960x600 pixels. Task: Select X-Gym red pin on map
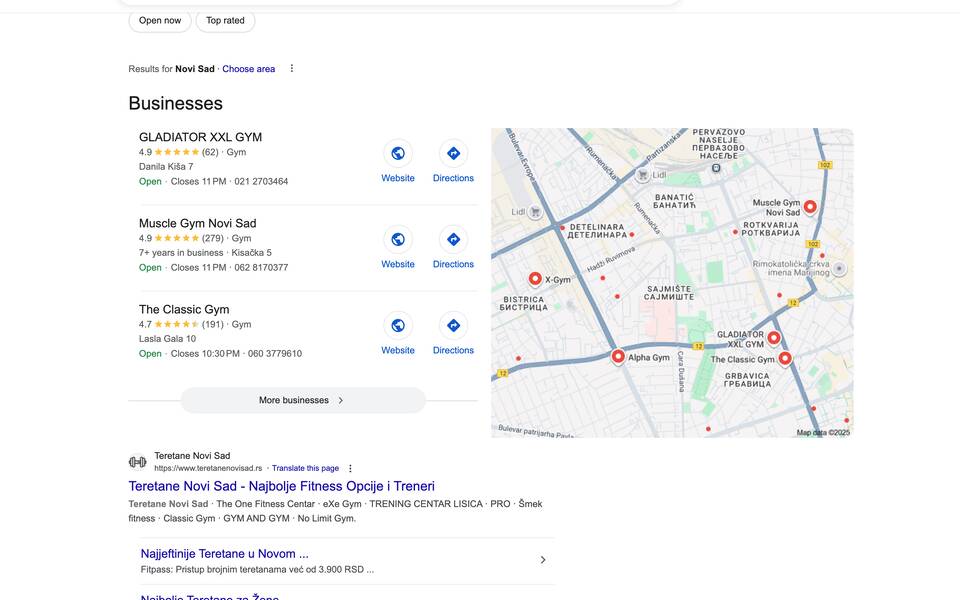[535, 279]
